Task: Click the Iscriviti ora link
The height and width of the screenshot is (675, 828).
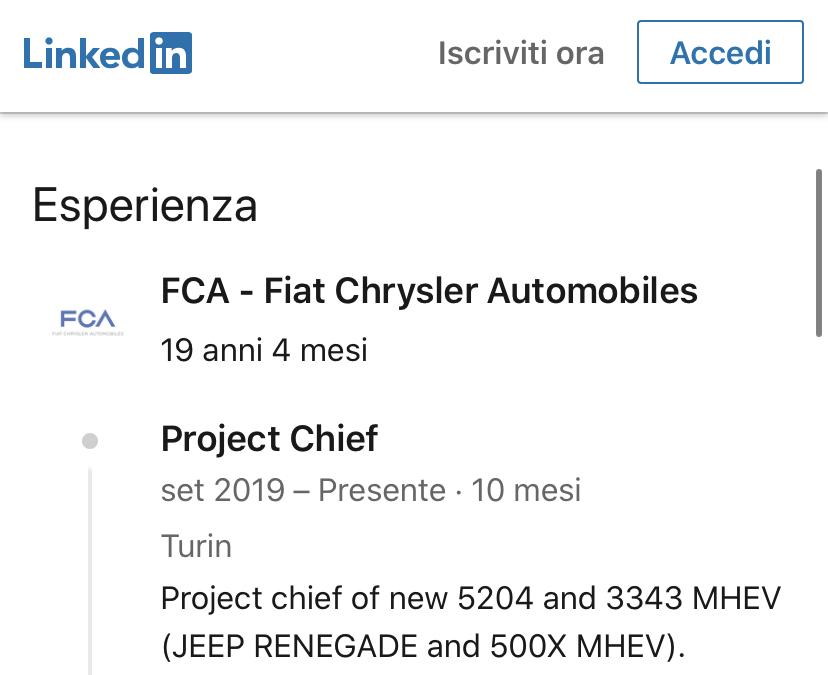Action: point(520,53)
